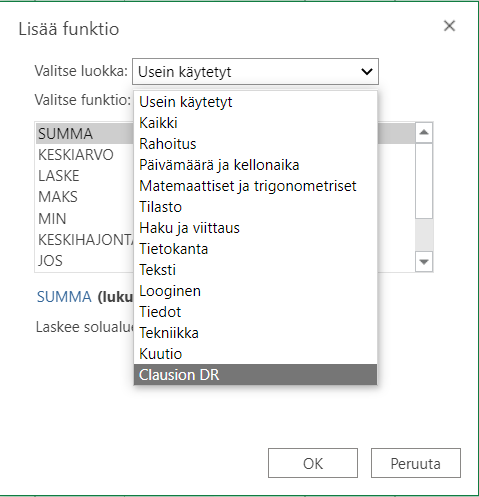Click scroll up arrow in function list
479x497 pixels.
[424, 132]
